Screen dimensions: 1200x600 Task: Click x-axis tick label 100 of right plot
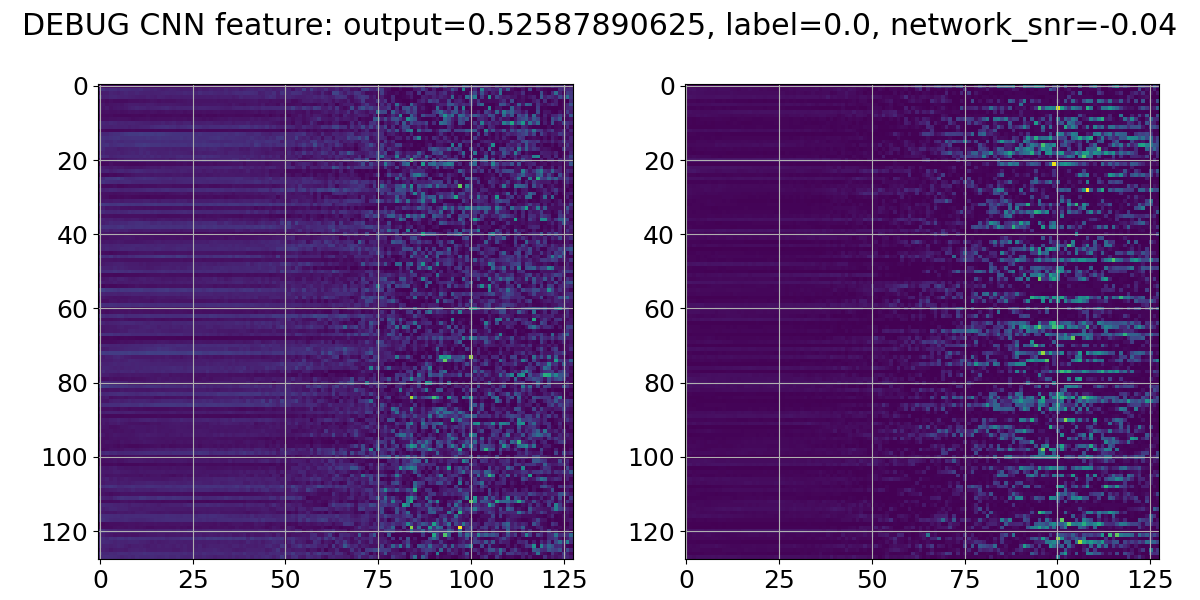[x=1058, y=579]
